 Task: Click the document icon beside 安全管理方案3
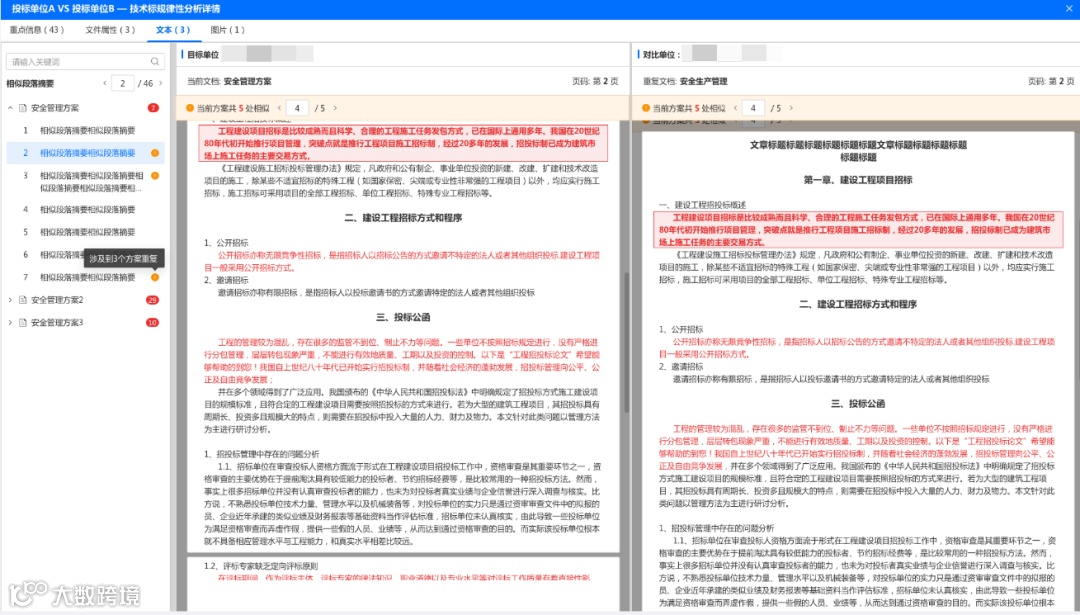click(x=23, y=323)
